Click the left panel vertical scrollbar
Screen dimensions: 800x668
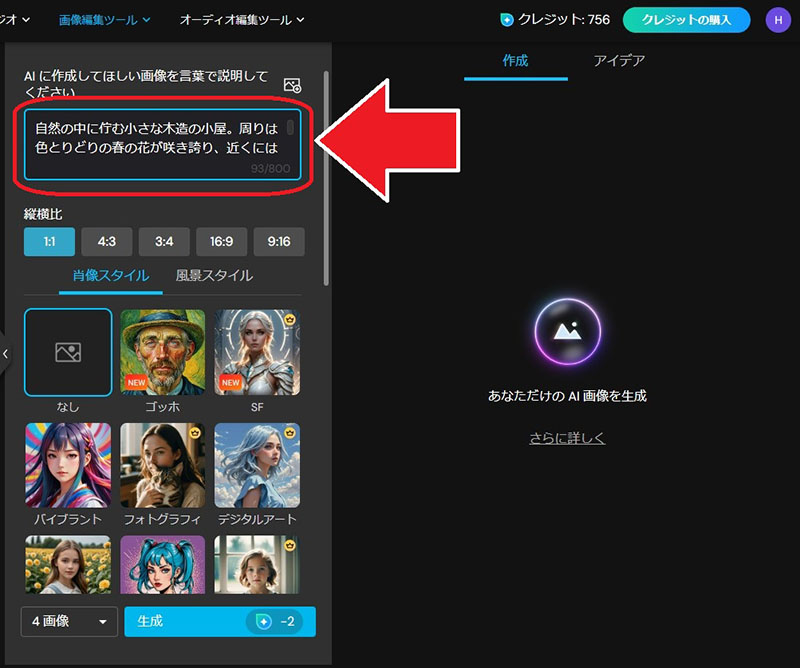326,160
